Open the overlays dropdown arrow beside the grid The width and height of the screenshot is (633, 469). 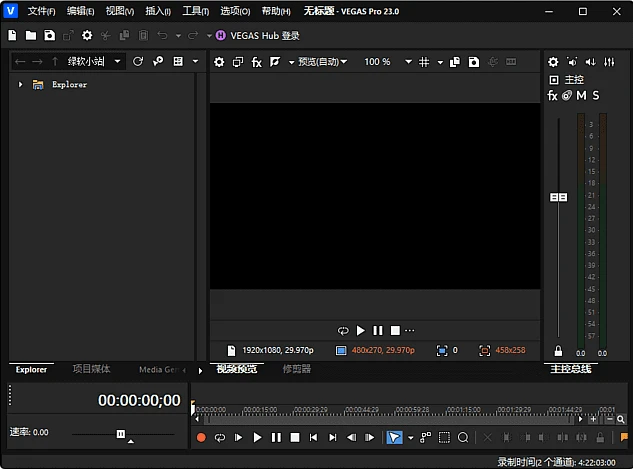point(440,62)
